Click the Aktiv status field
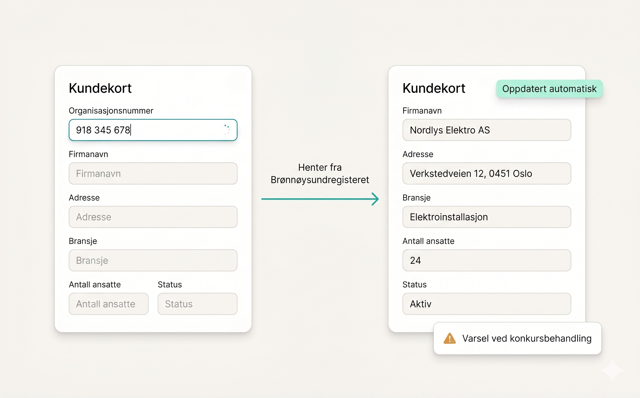This screenshot has height=398, width=640. coord(487,304)
